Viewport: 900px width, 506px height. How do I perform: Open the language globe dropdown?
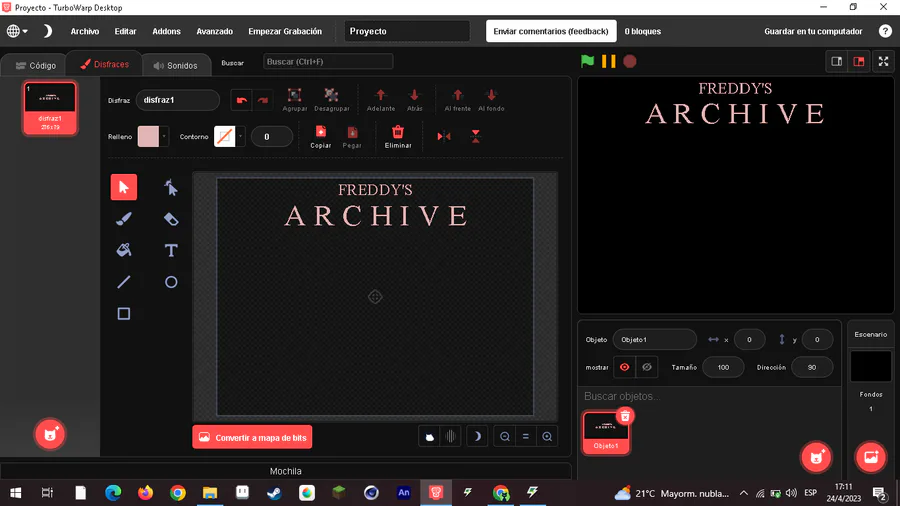click(x=17, y=31)
